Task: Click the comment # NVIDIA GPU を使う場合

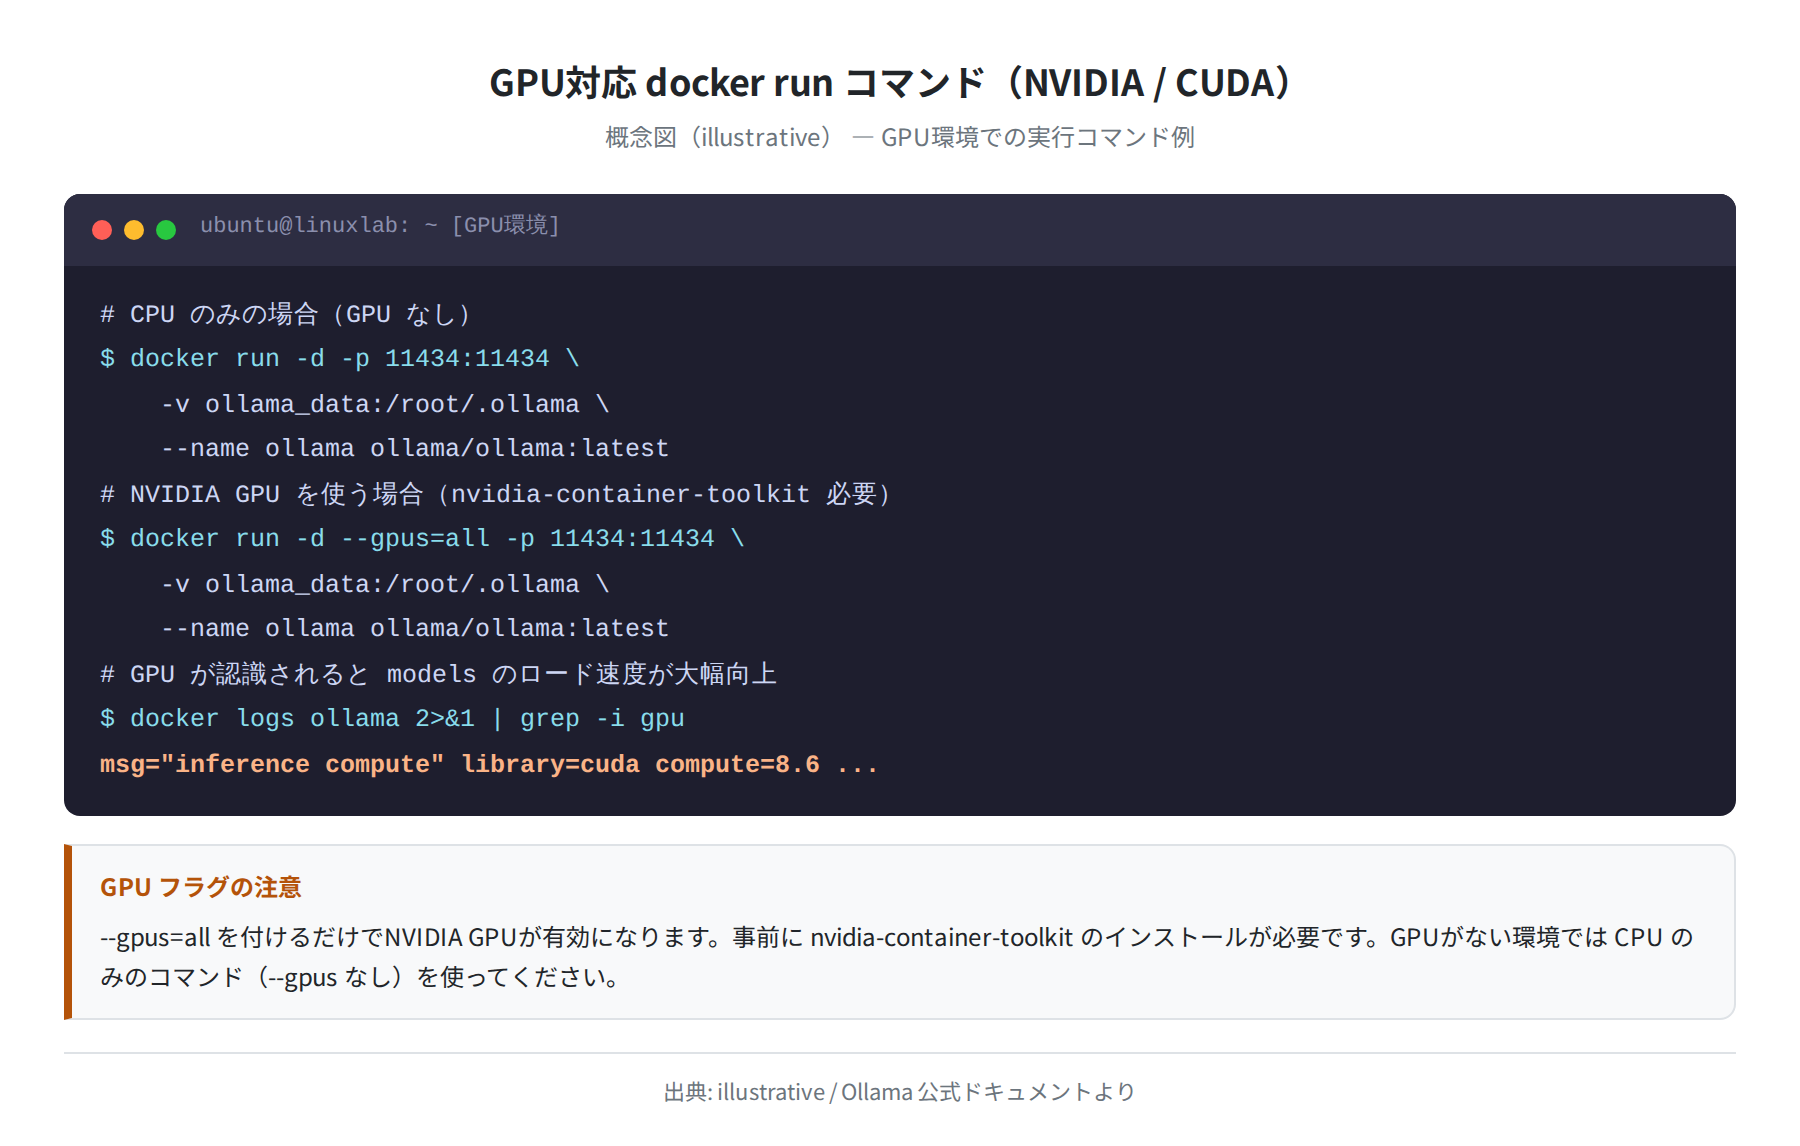Action: pyautogui.click(x=497, y=494)
